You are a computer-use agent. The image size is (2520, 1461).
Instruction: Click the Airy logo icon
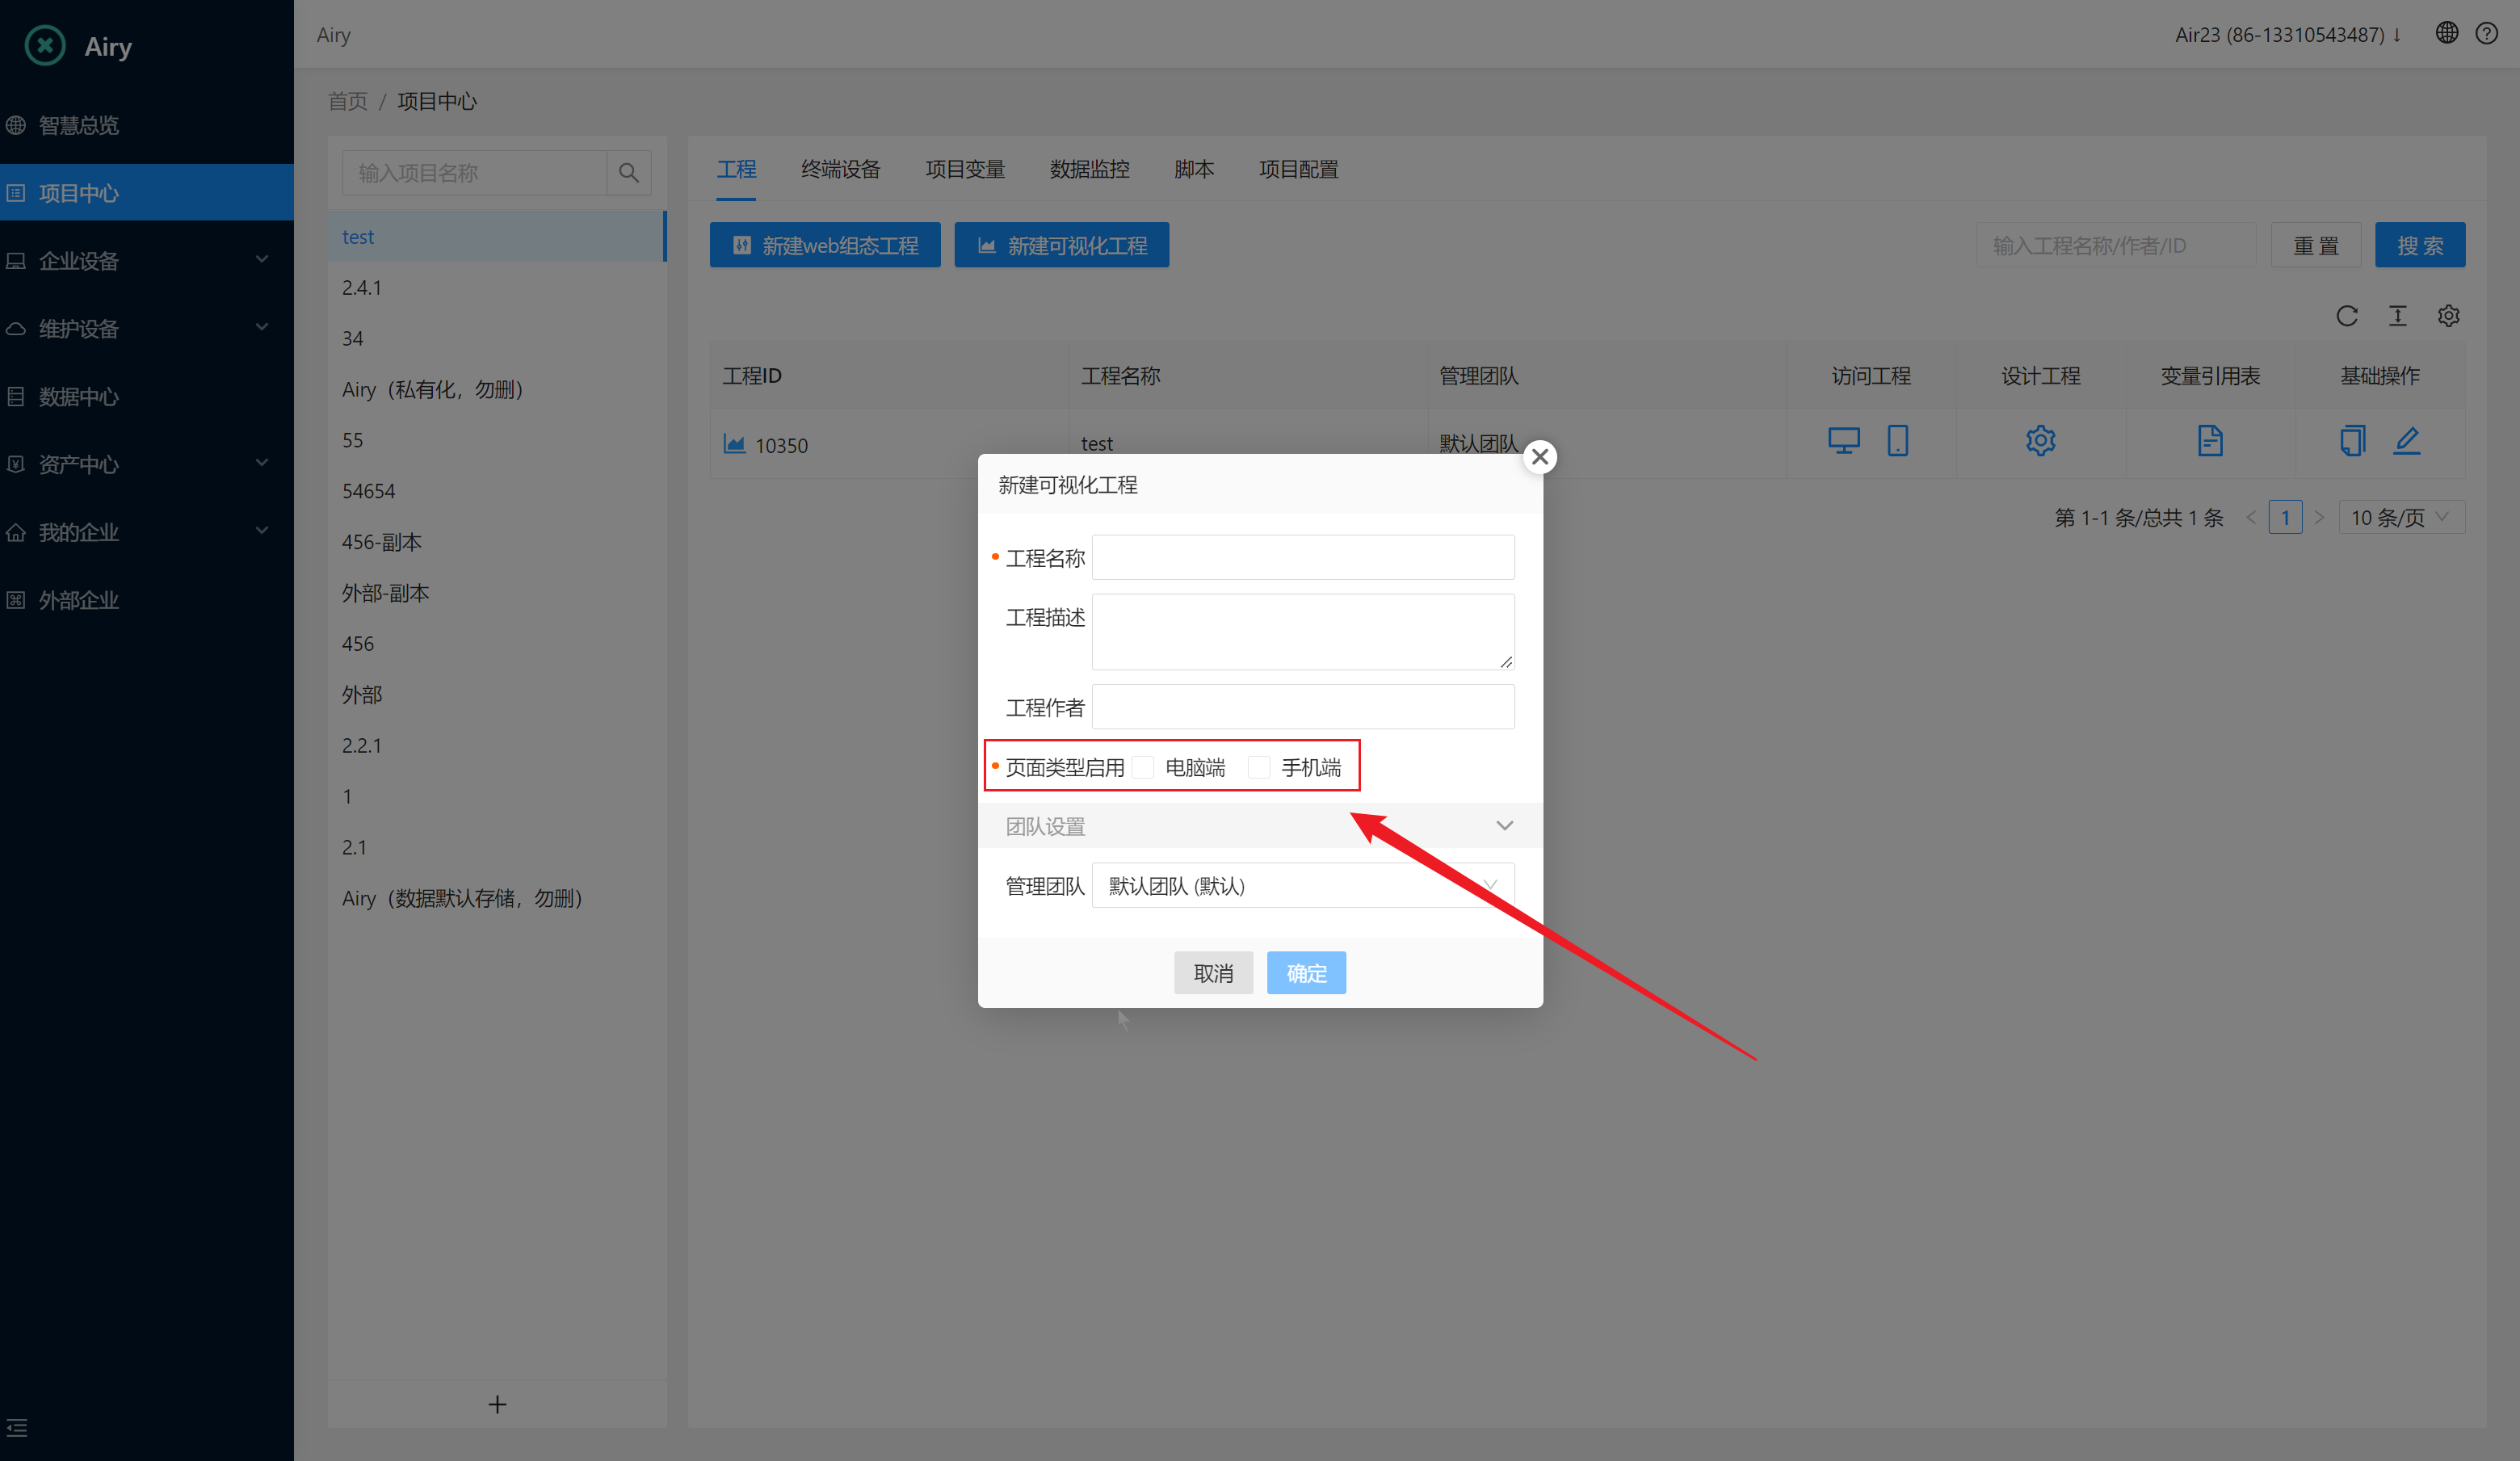[45, 46]
